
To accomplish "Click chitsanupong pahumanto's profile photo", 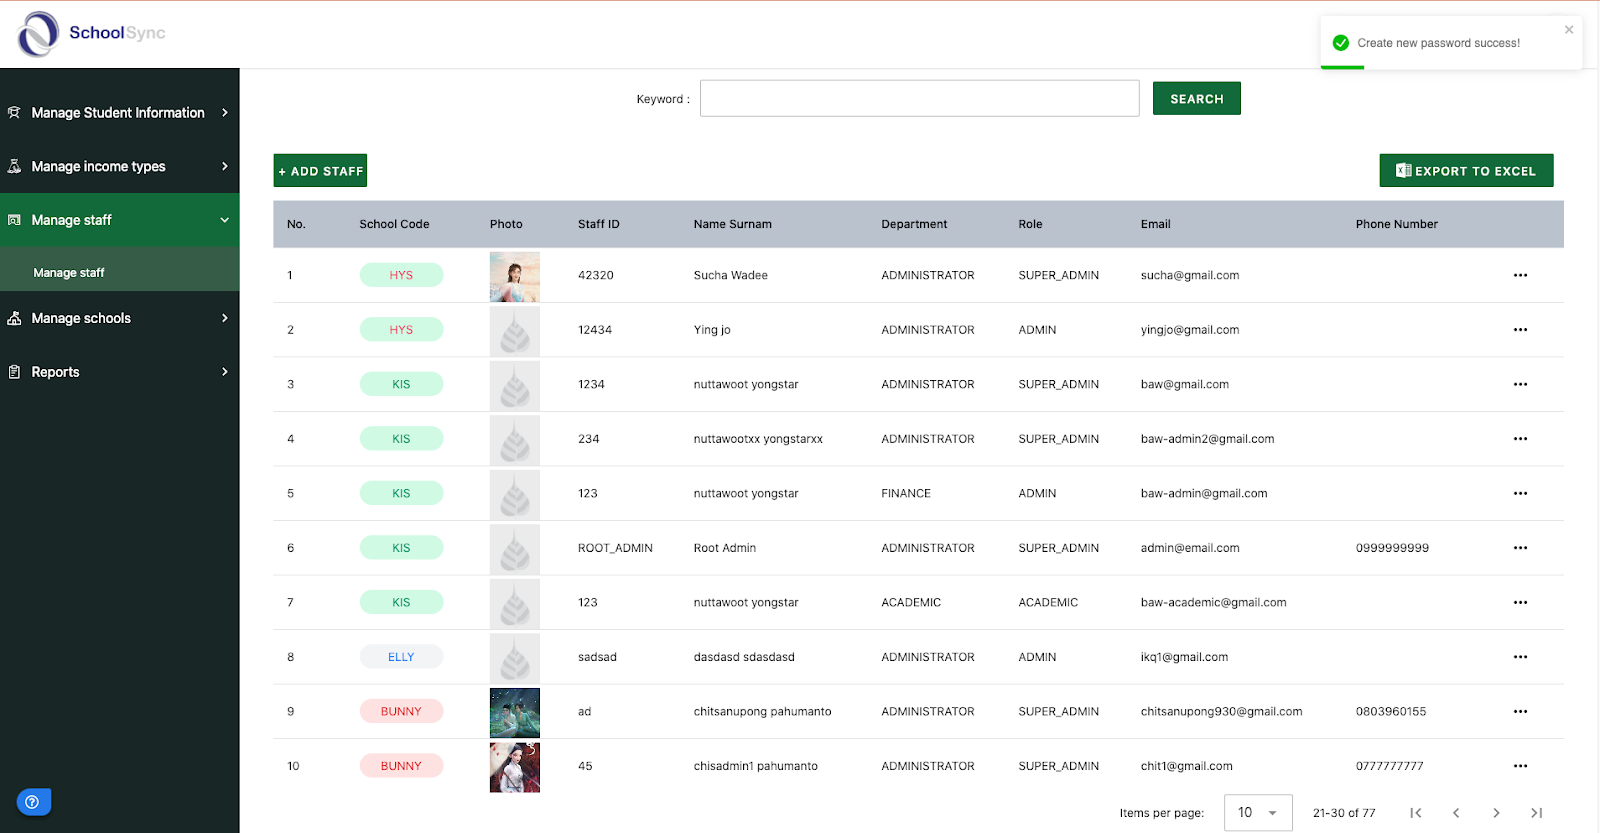I will (x=515, y=713).
